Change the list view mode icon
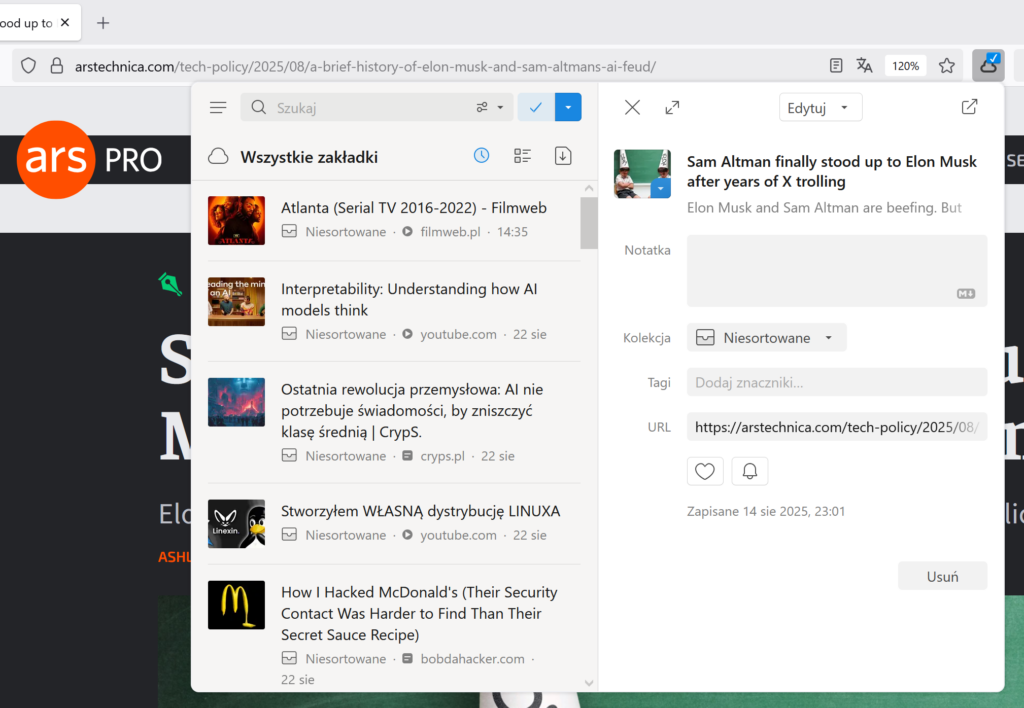This screenshot has height=708, width=1024. [522, 155]
